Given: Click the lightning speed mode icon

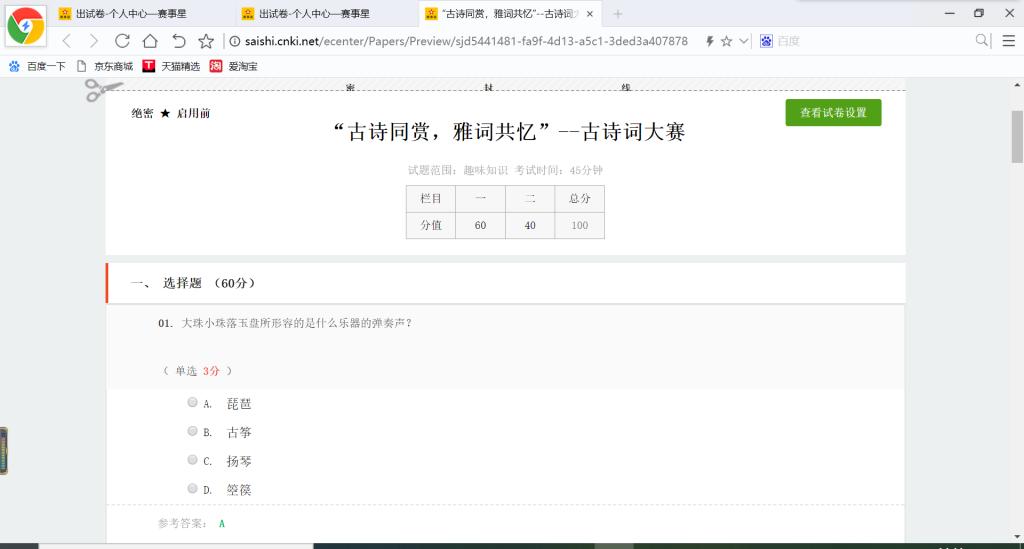Looking at the screenshot, I should pyautogui.click(x=709, y=41).
